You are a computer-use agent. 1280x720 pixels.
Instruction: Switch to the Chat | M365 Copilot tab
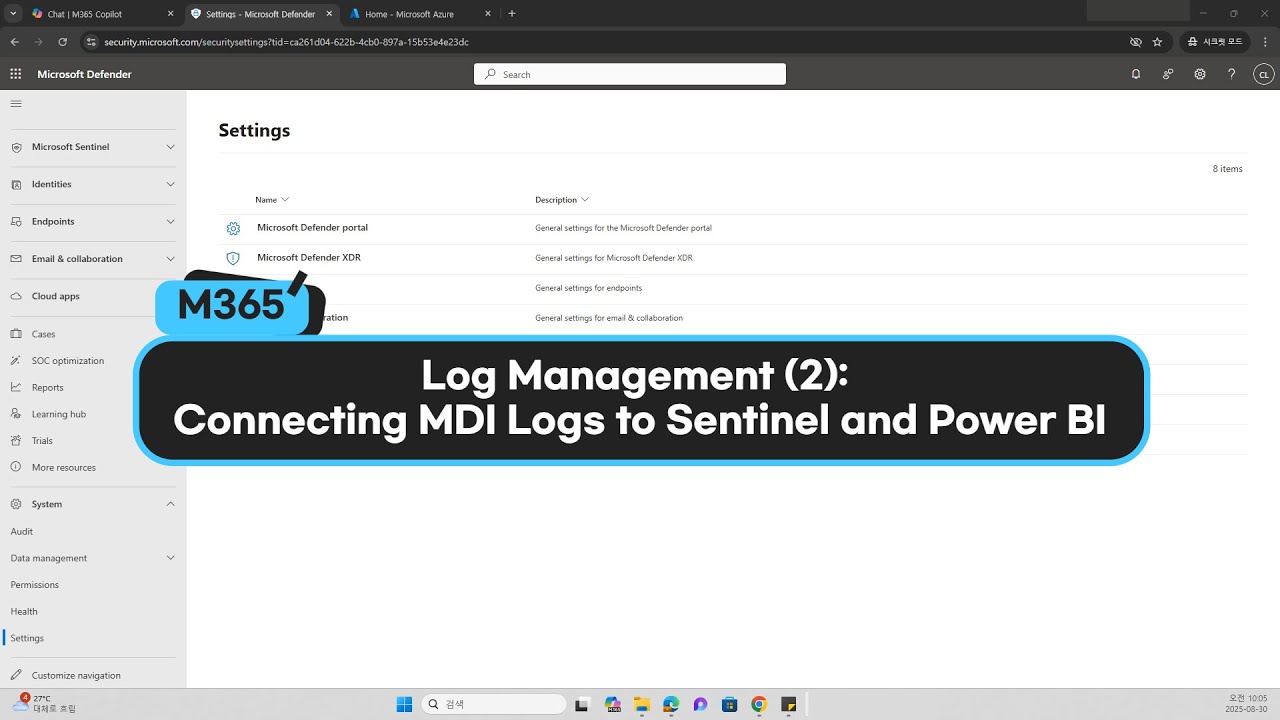(x=101, y=14)
